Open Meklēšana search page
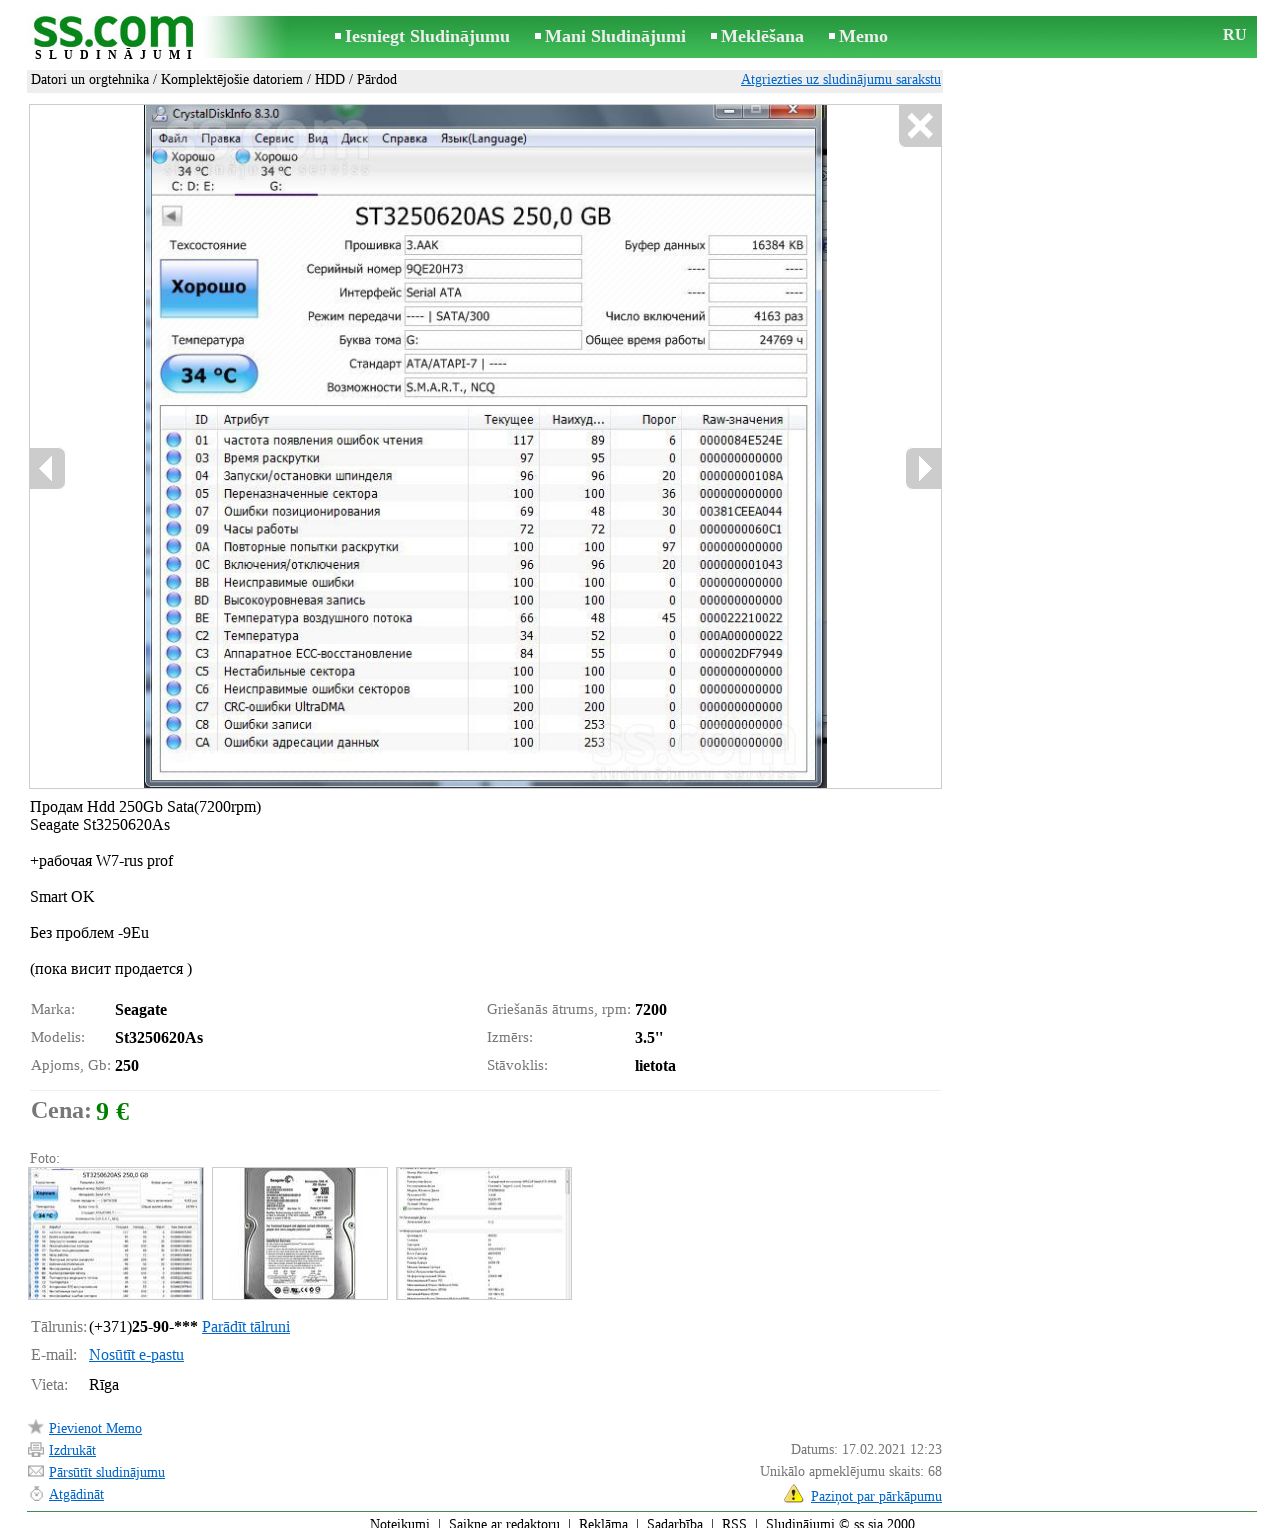This screenshot has height=1528, width=1284. [762, 36]
